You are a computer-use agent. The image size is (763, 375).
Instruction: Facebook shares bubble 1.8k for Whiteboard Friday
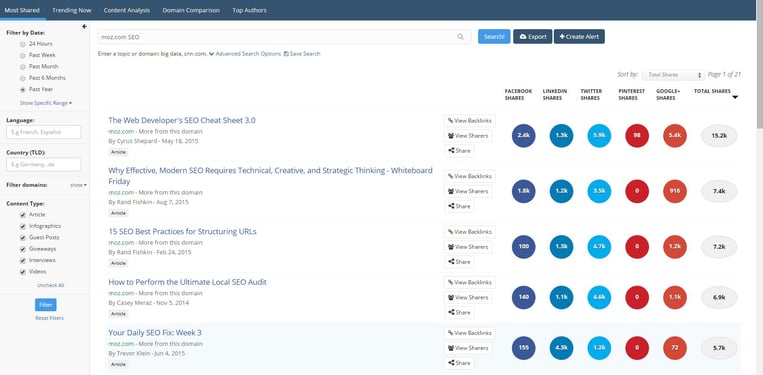[x=523, y=191]
